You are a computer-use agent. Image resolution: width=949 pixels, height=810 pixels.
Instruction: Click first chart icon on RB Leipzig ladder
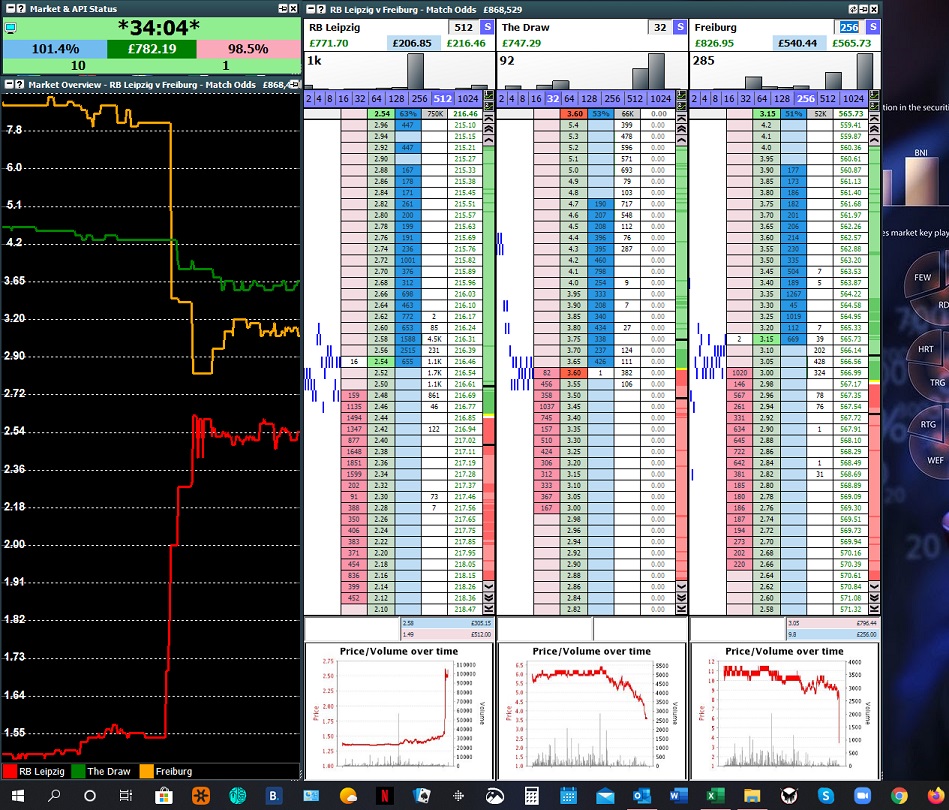pyautogui.click(x=489, y=95)
